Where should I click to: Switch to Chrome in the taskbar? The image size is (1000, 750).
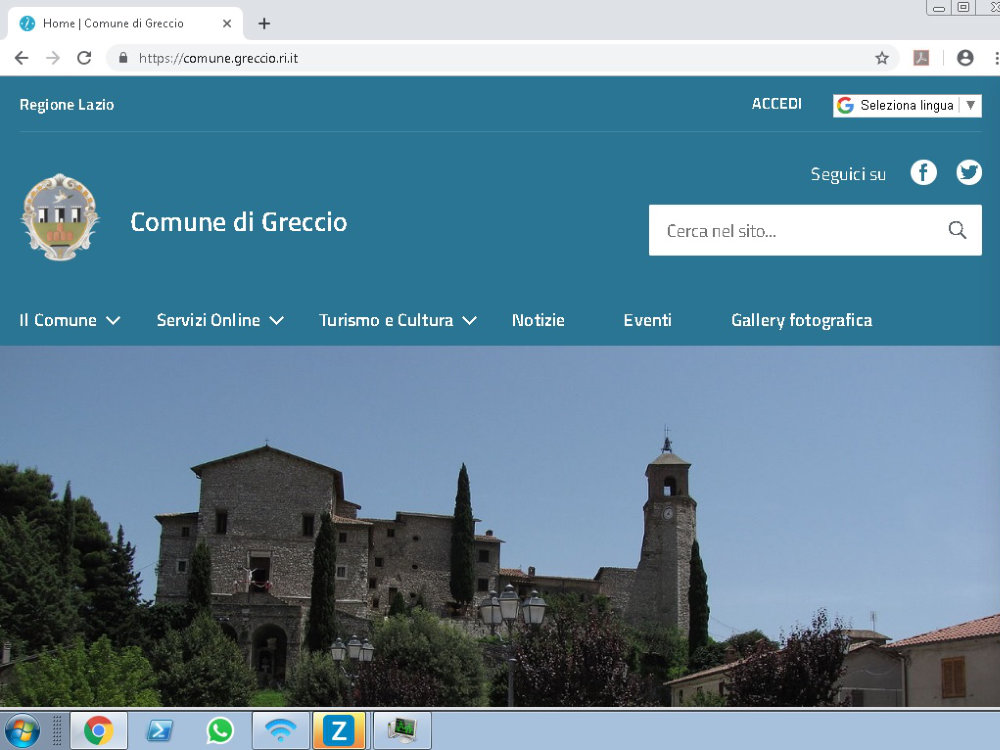98,730
